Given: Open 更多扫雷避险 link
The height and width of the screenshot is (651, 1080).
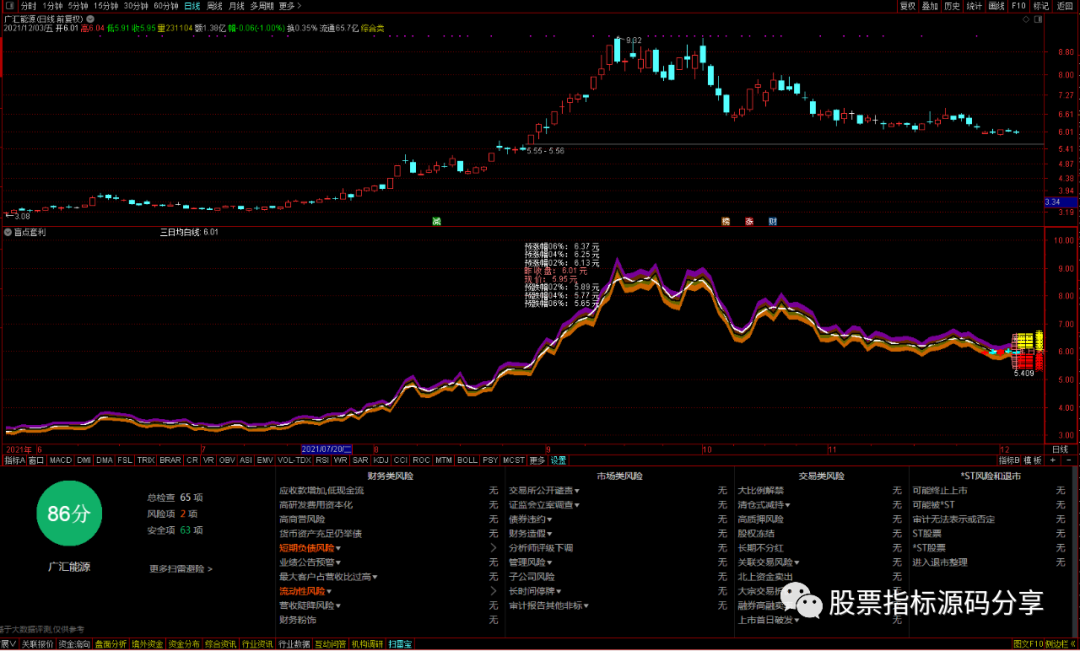Looking at the screenshot, I should 181,569.
